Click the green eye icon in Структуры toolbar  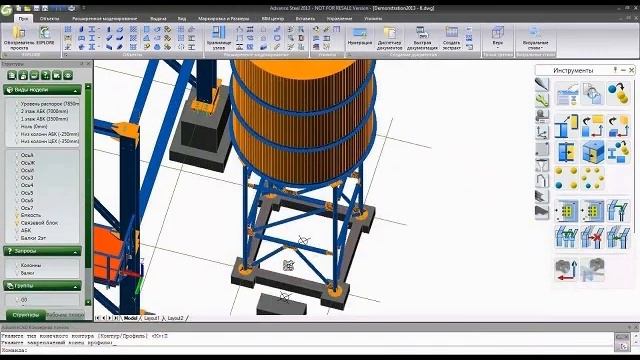click(x=68, y=75)
